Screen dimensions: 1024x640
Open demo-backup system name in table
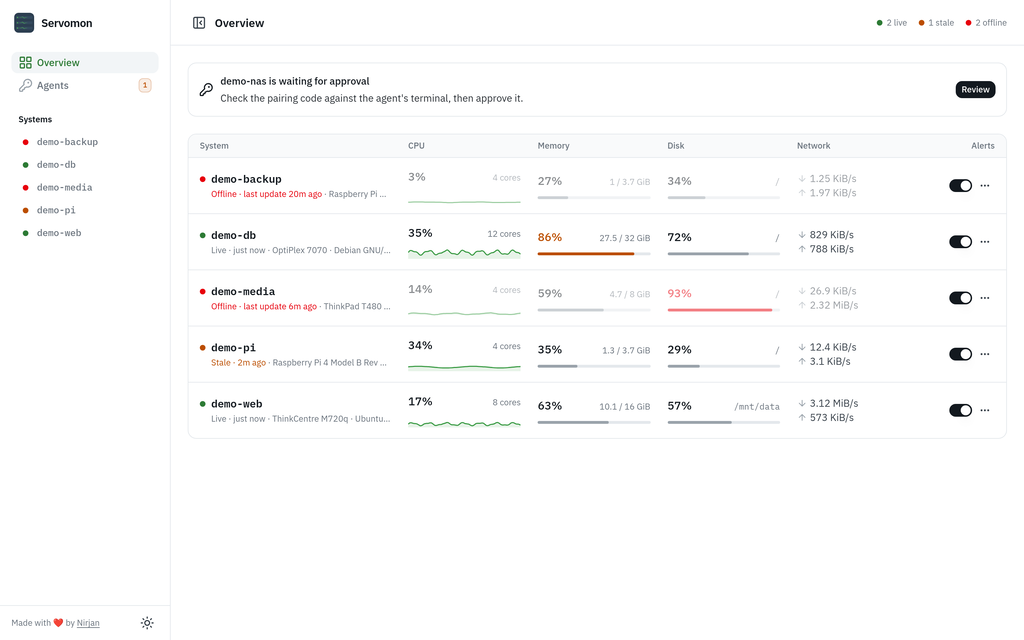(246, 179)
